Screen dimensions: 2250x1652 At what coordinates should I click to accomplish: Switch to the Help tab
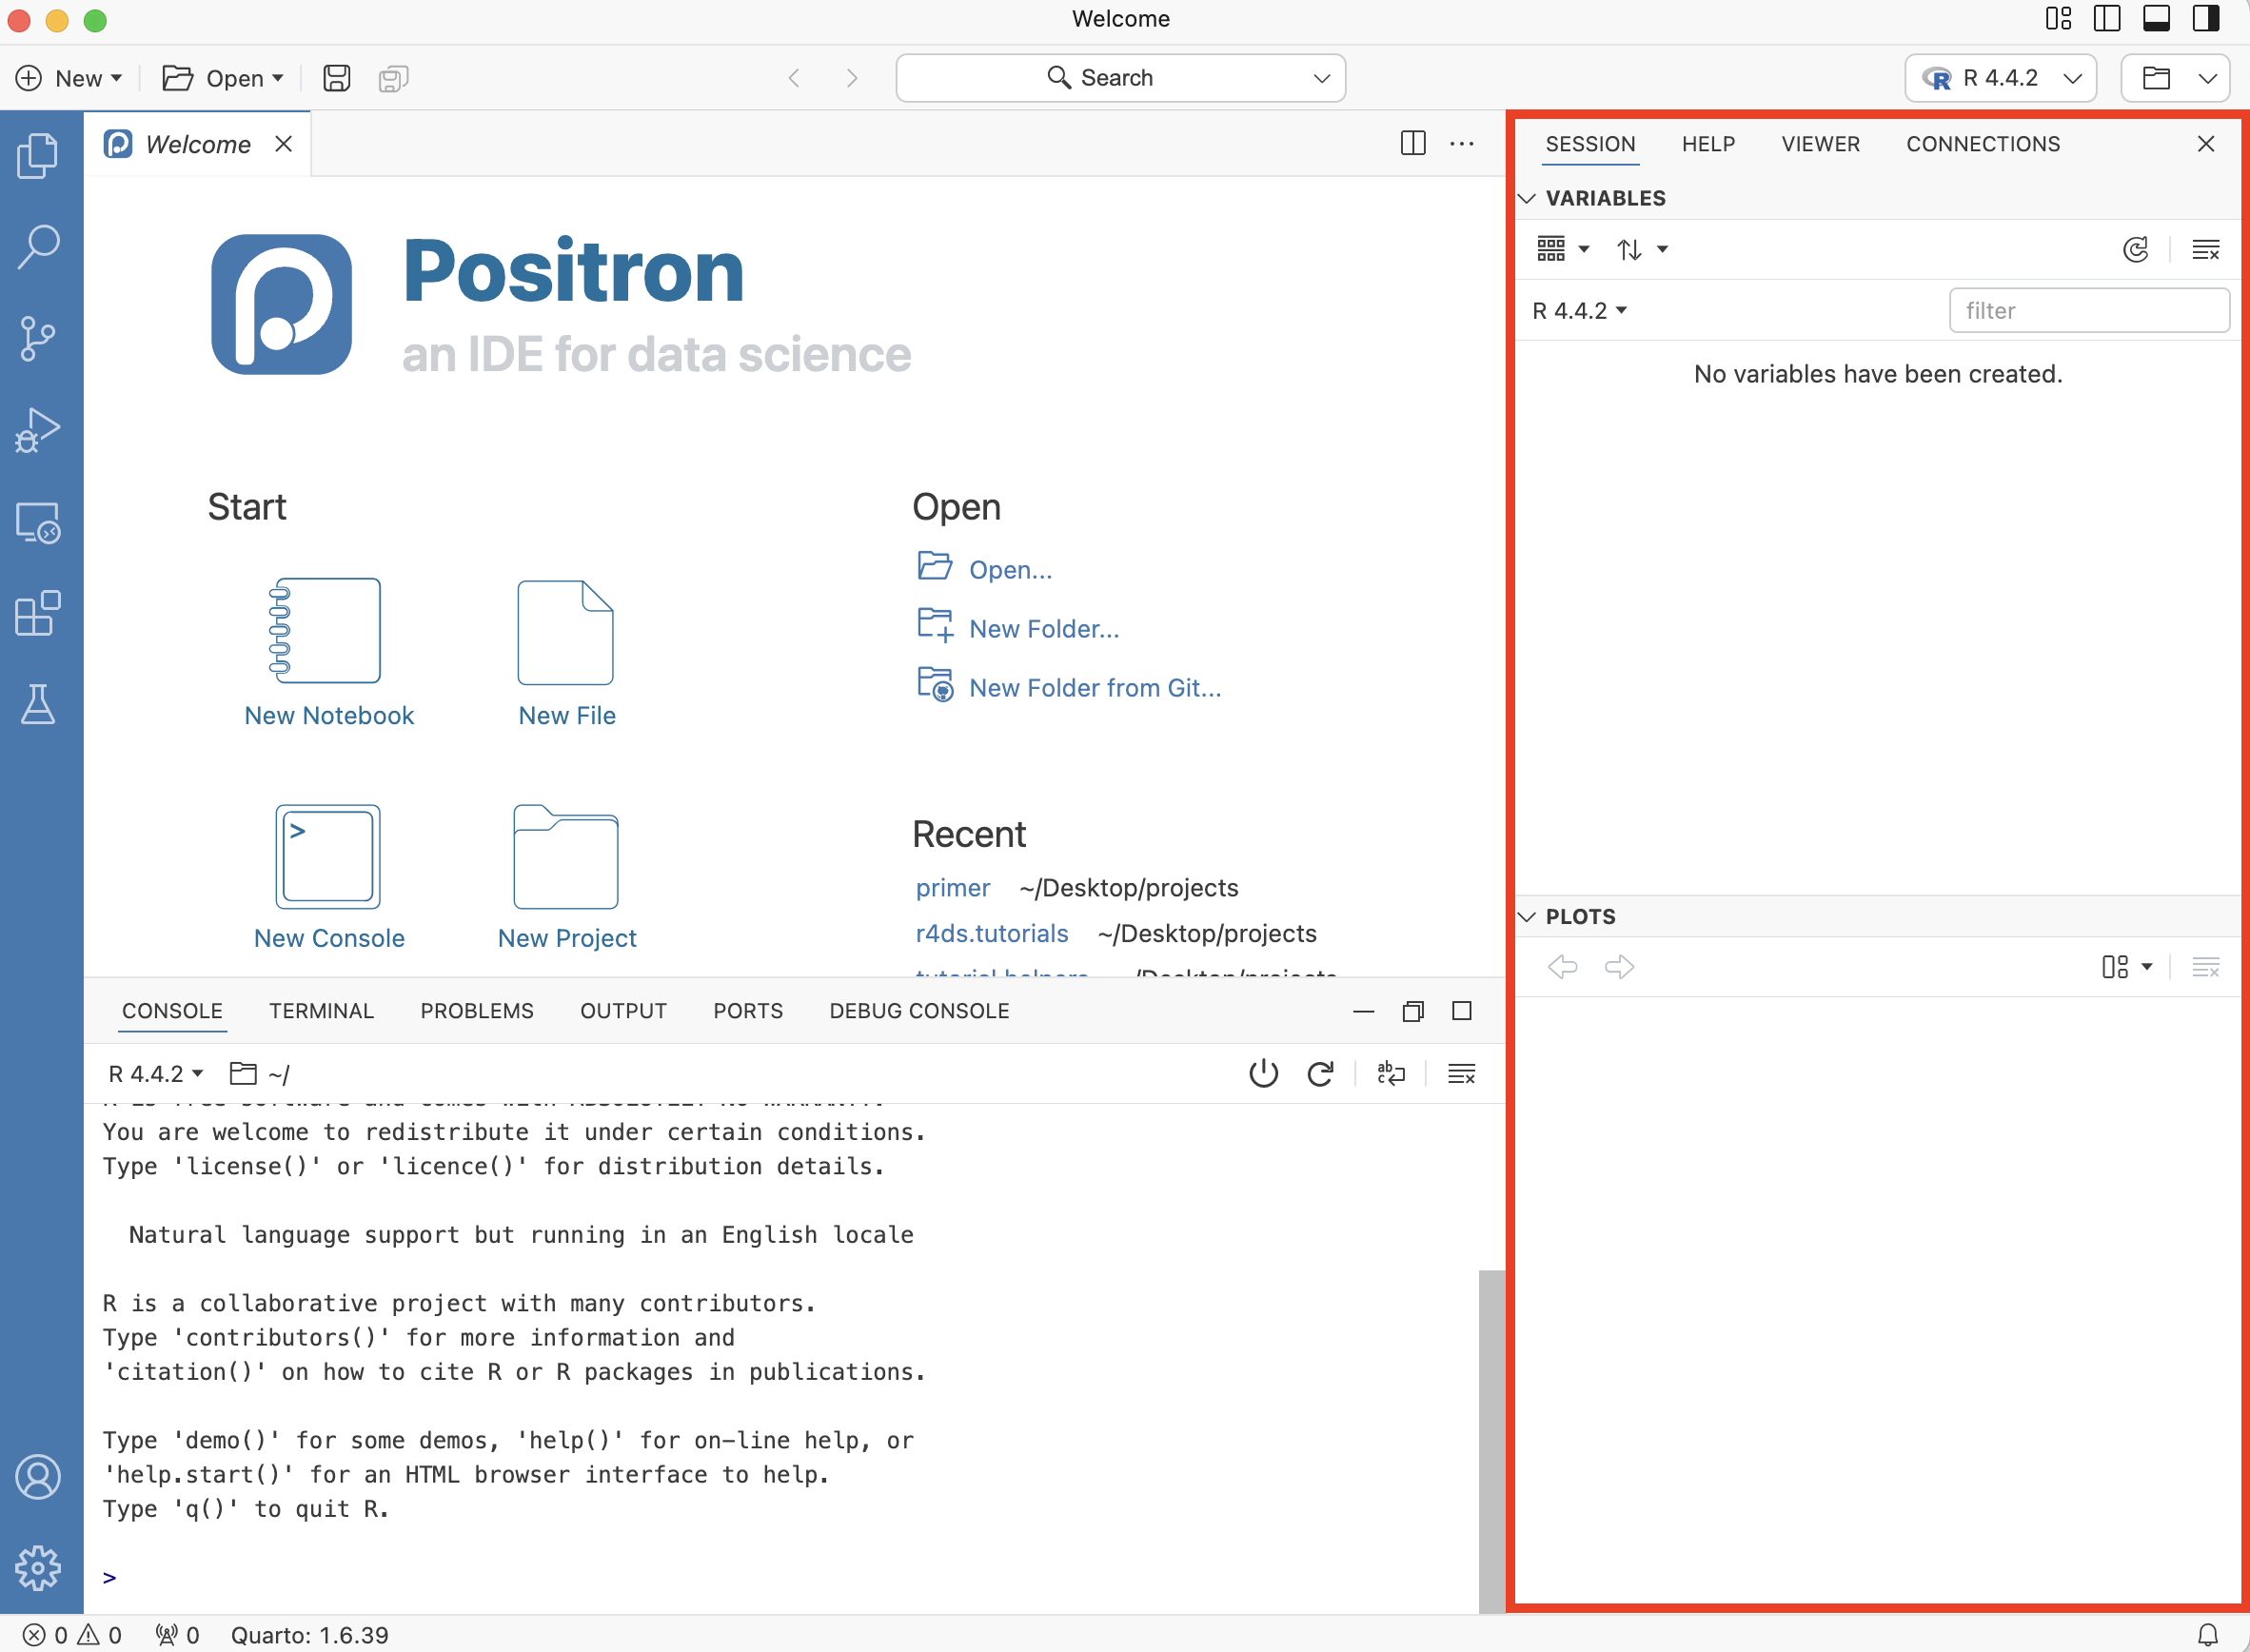(1708, 144)
